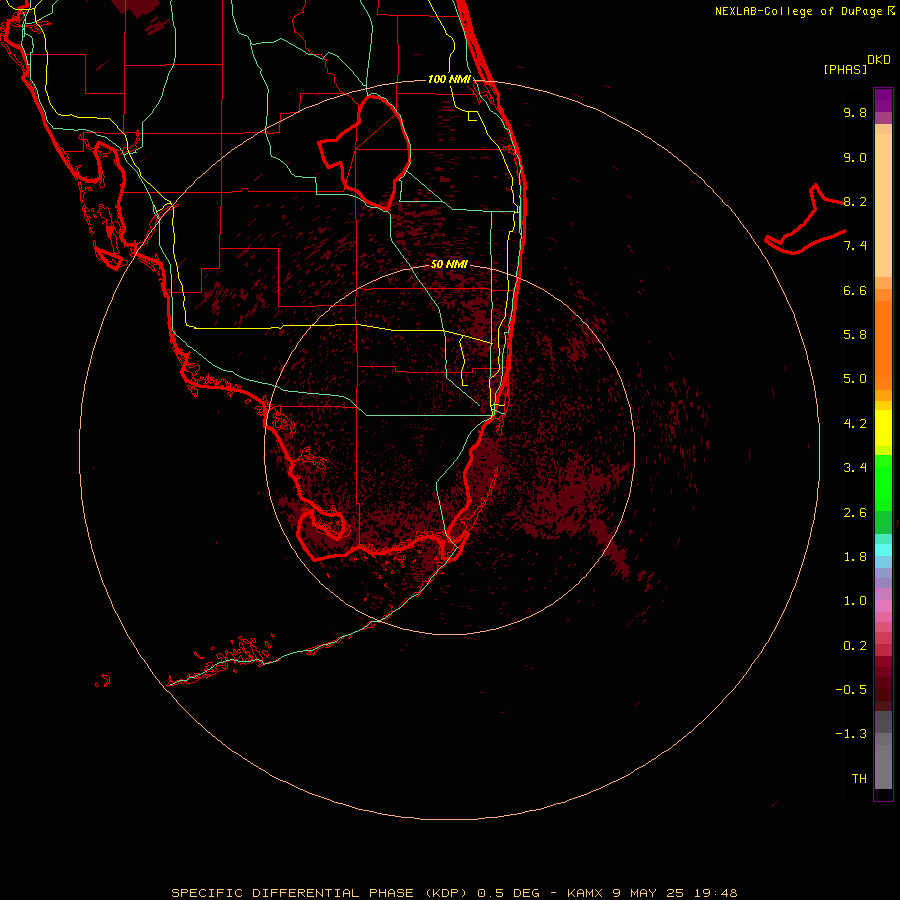
Task: Pick the cyan segment of the color bar
Action: 883,550
